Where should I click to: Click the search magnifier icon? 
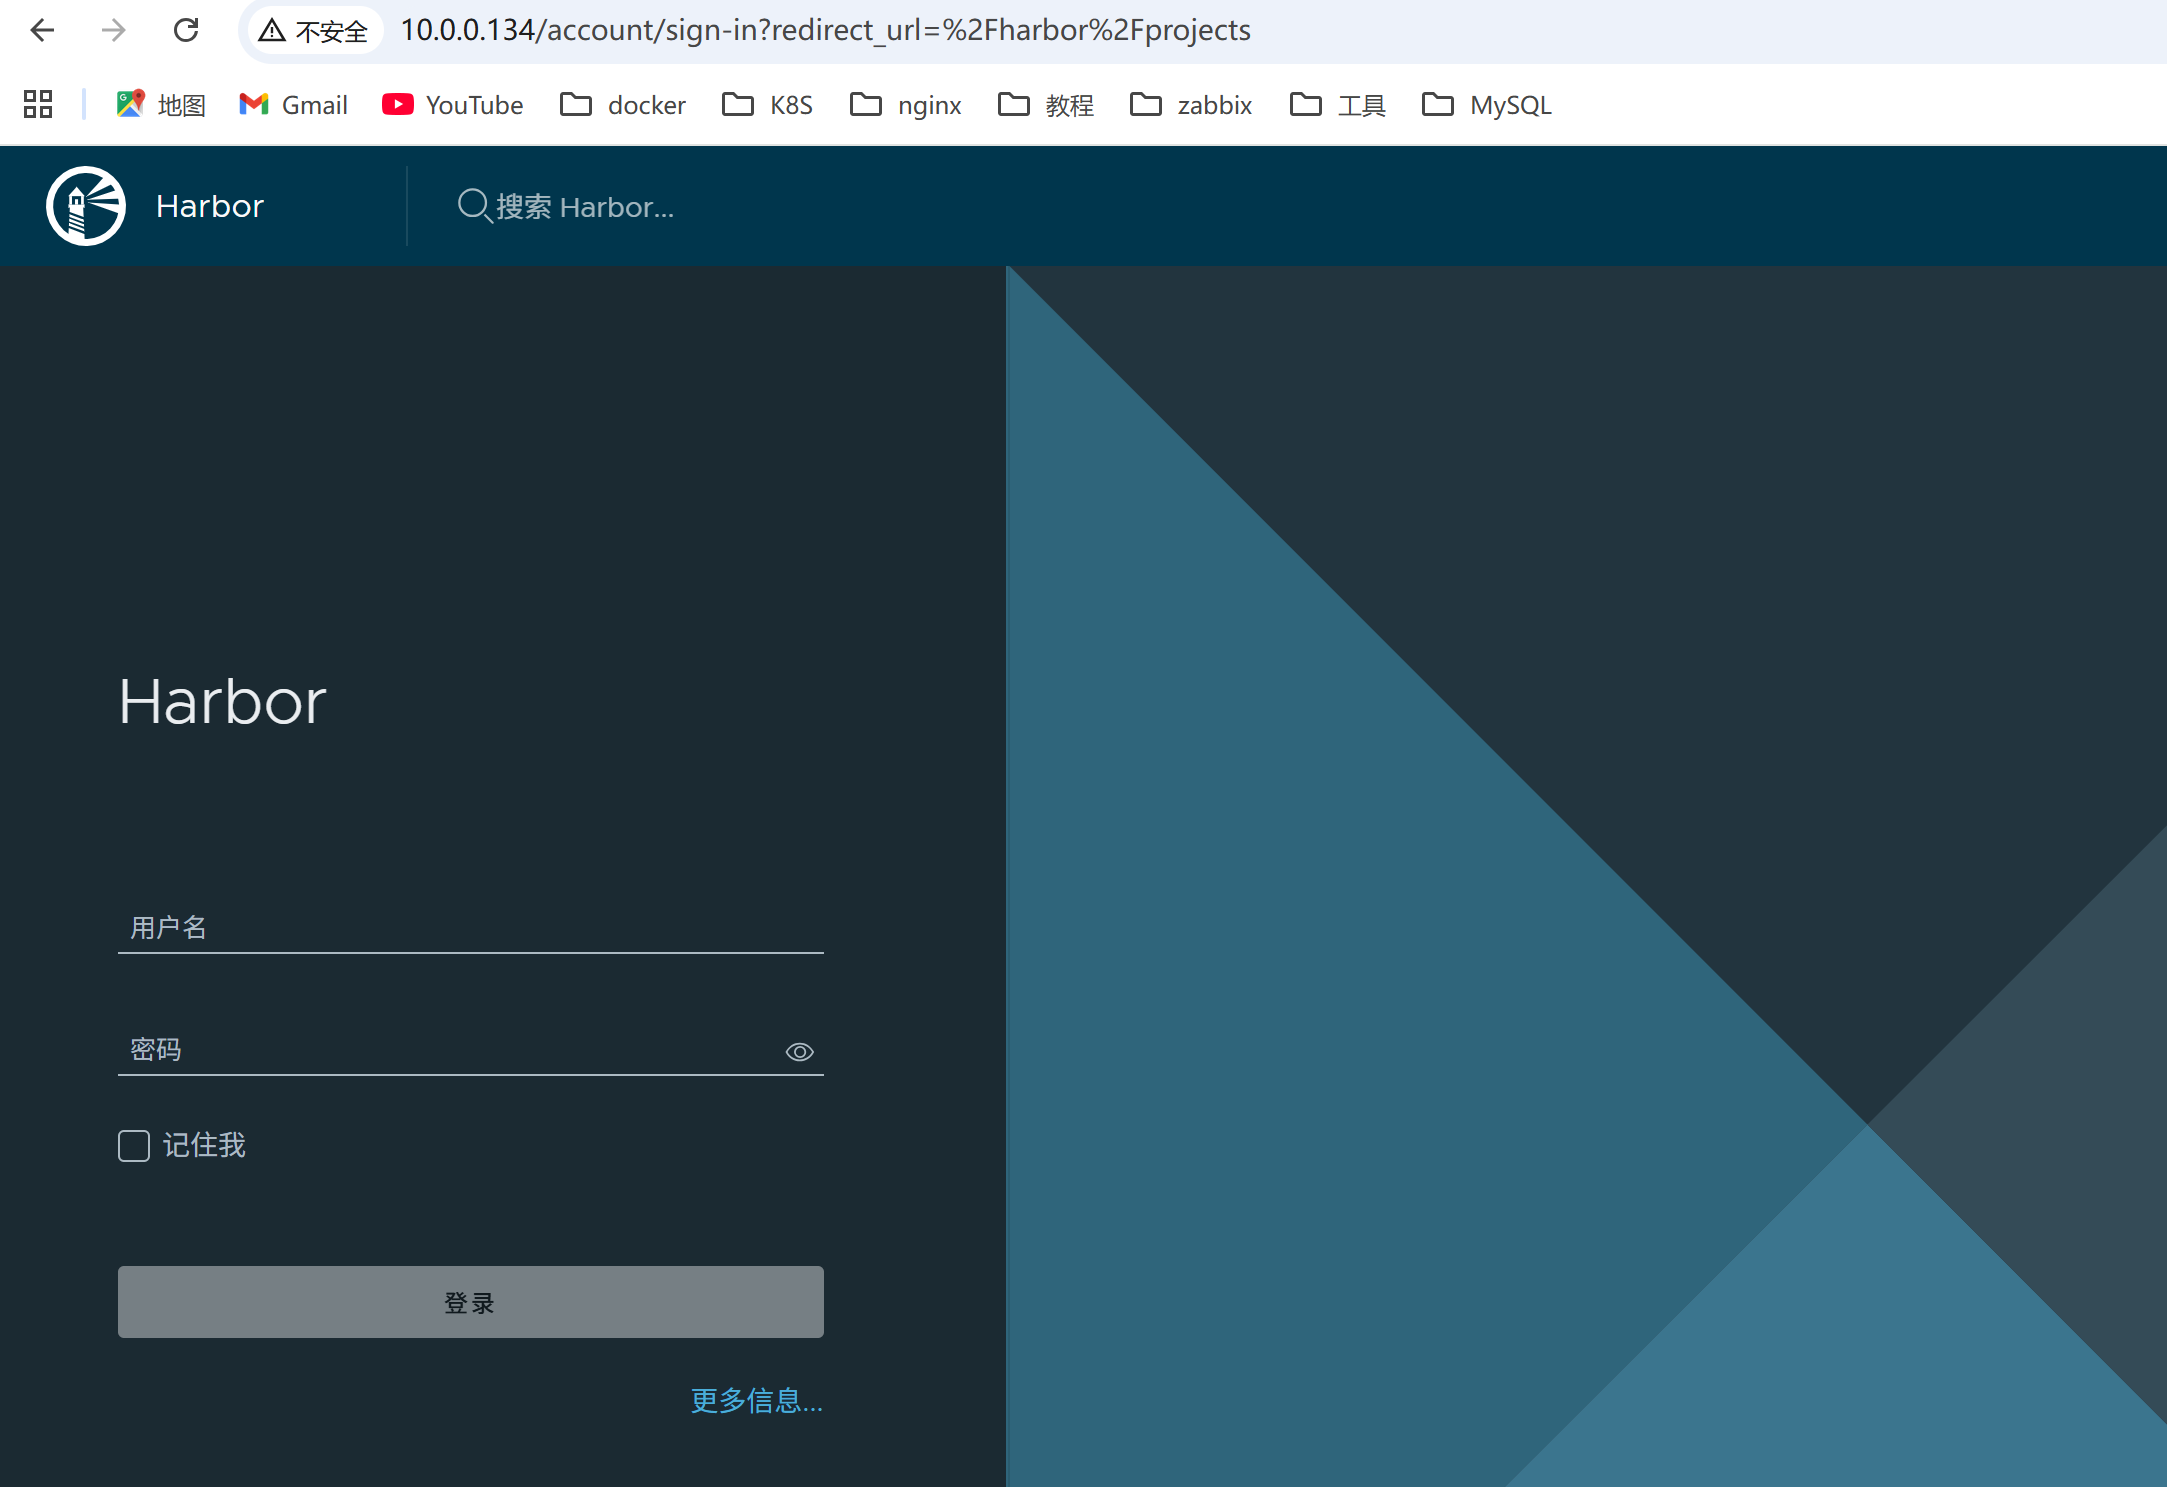tap(474, 206)
